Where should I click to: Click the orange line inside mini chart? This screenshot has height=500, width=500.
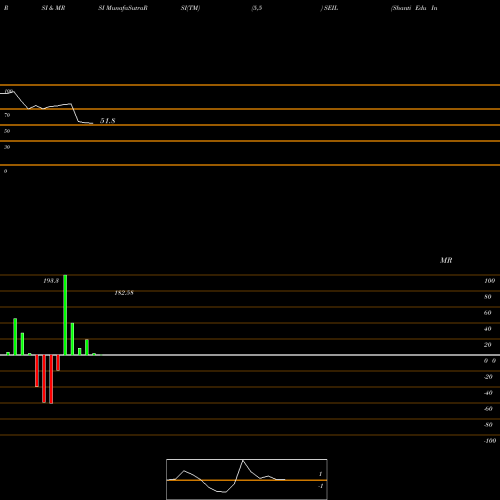pyautogui.click(x=247, y=480)
